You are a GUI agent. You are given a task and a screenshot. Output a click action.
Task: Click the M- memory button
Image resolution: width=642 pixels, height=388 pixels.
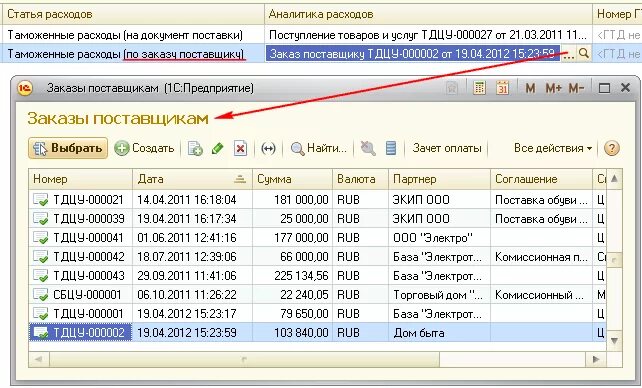(x=576, y=88)
